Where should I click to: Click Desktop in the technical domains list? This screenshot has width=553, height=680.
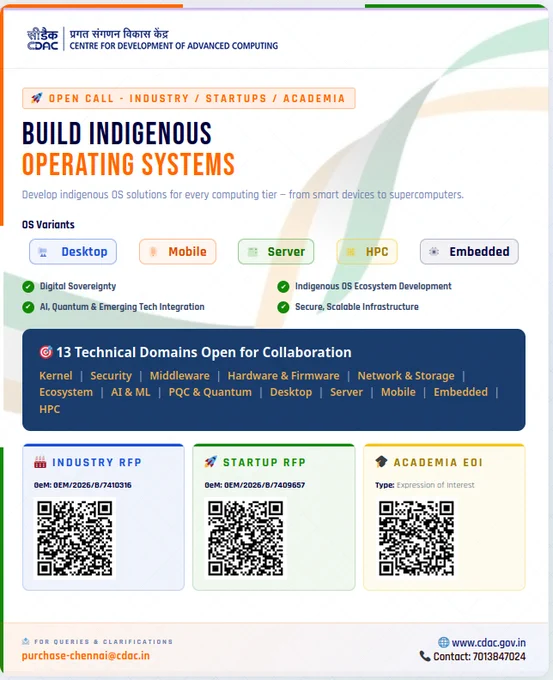tap(291, 392)
